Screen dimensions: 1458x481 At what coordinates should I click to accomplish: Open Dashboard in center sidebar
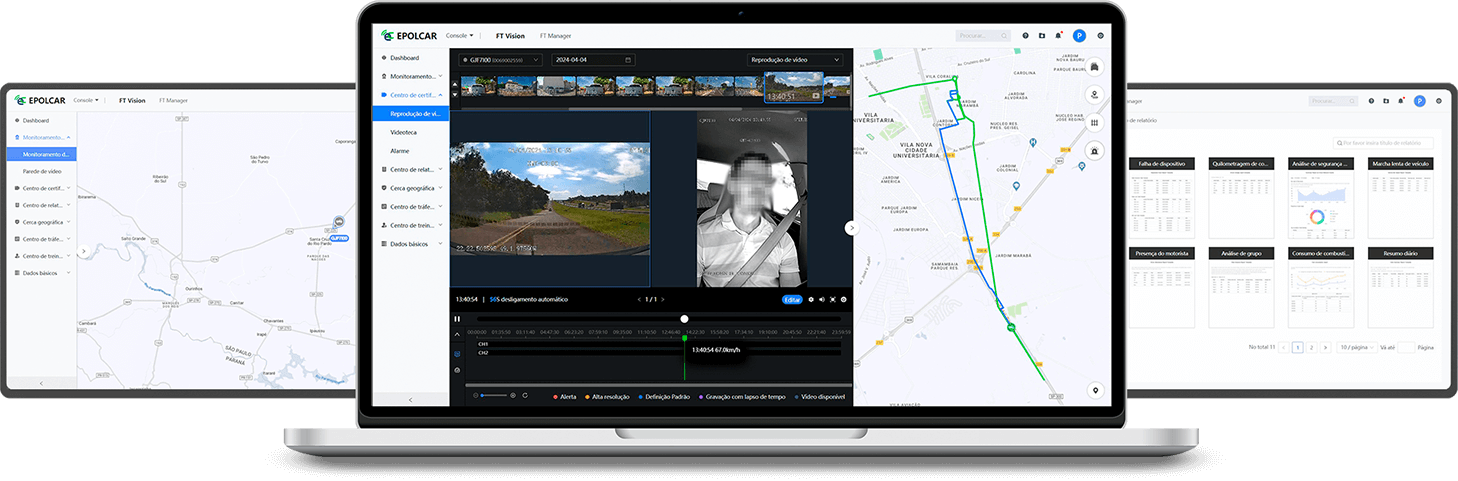[x=405, y=58]
